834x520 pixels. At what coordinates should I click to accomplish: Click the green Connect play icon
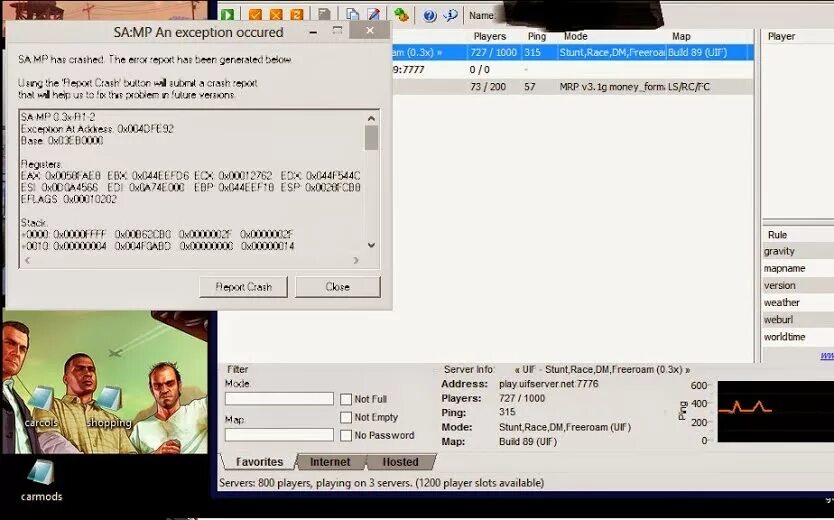coord(228,15)
